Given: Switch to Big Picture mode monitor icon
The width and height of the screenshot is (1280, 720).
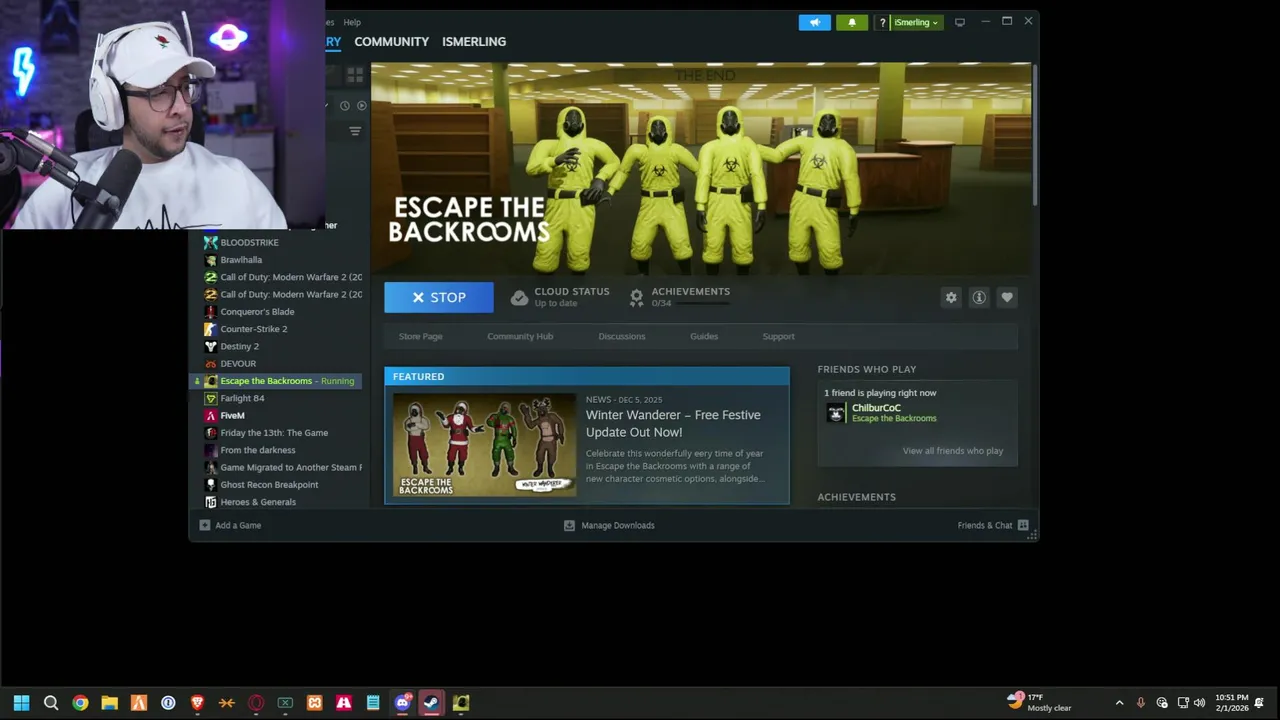Looking at the screenshot, I should (960, 22).
